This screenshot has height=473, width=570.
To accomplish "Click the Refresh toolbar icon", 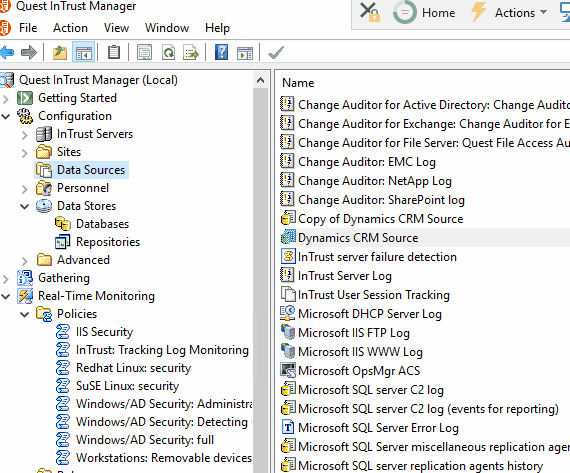I will pos(168,53).
